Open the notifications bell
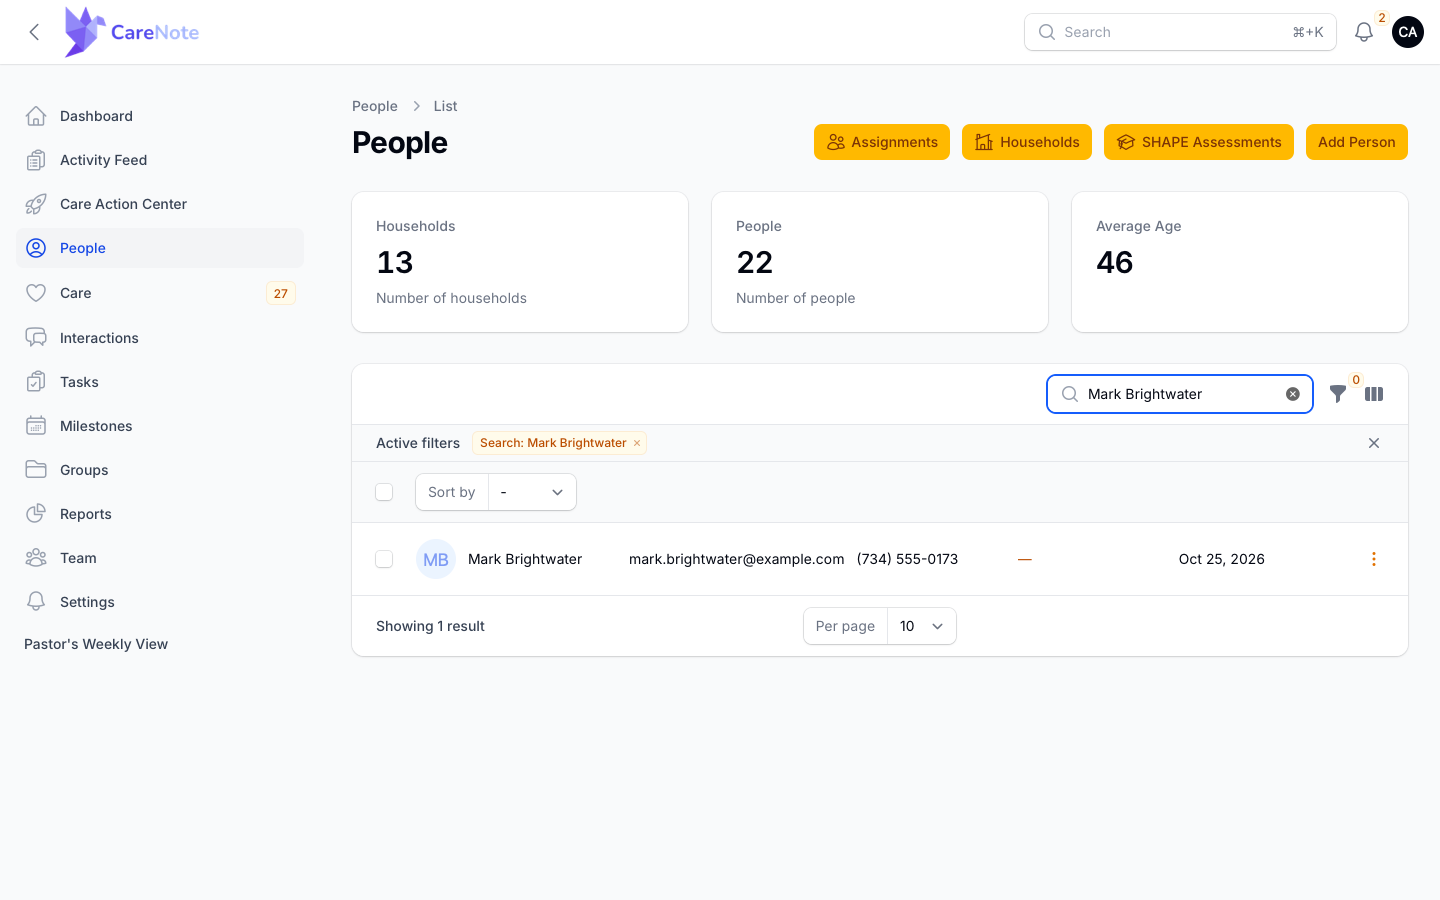This screenshot has height=900, width=1440. pos(1364,32)
